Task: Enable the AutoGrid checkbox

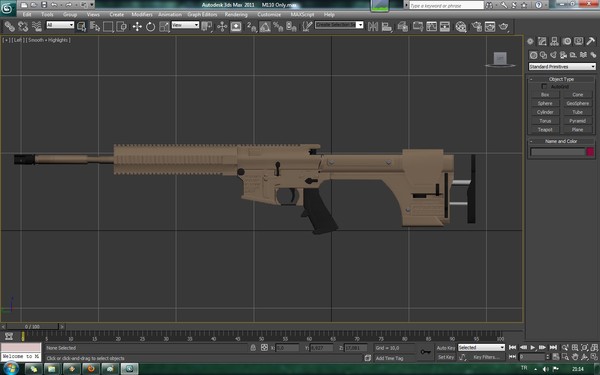Action: (x=544, y=86)
